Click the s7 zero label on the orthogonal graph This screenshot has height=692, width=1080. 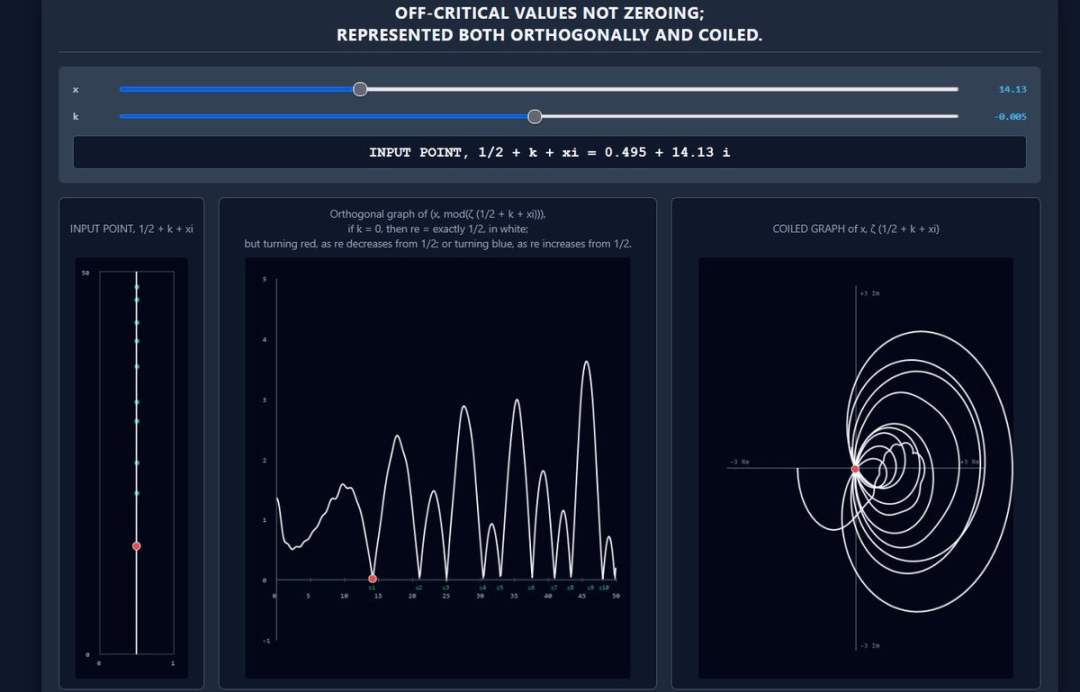554,588
